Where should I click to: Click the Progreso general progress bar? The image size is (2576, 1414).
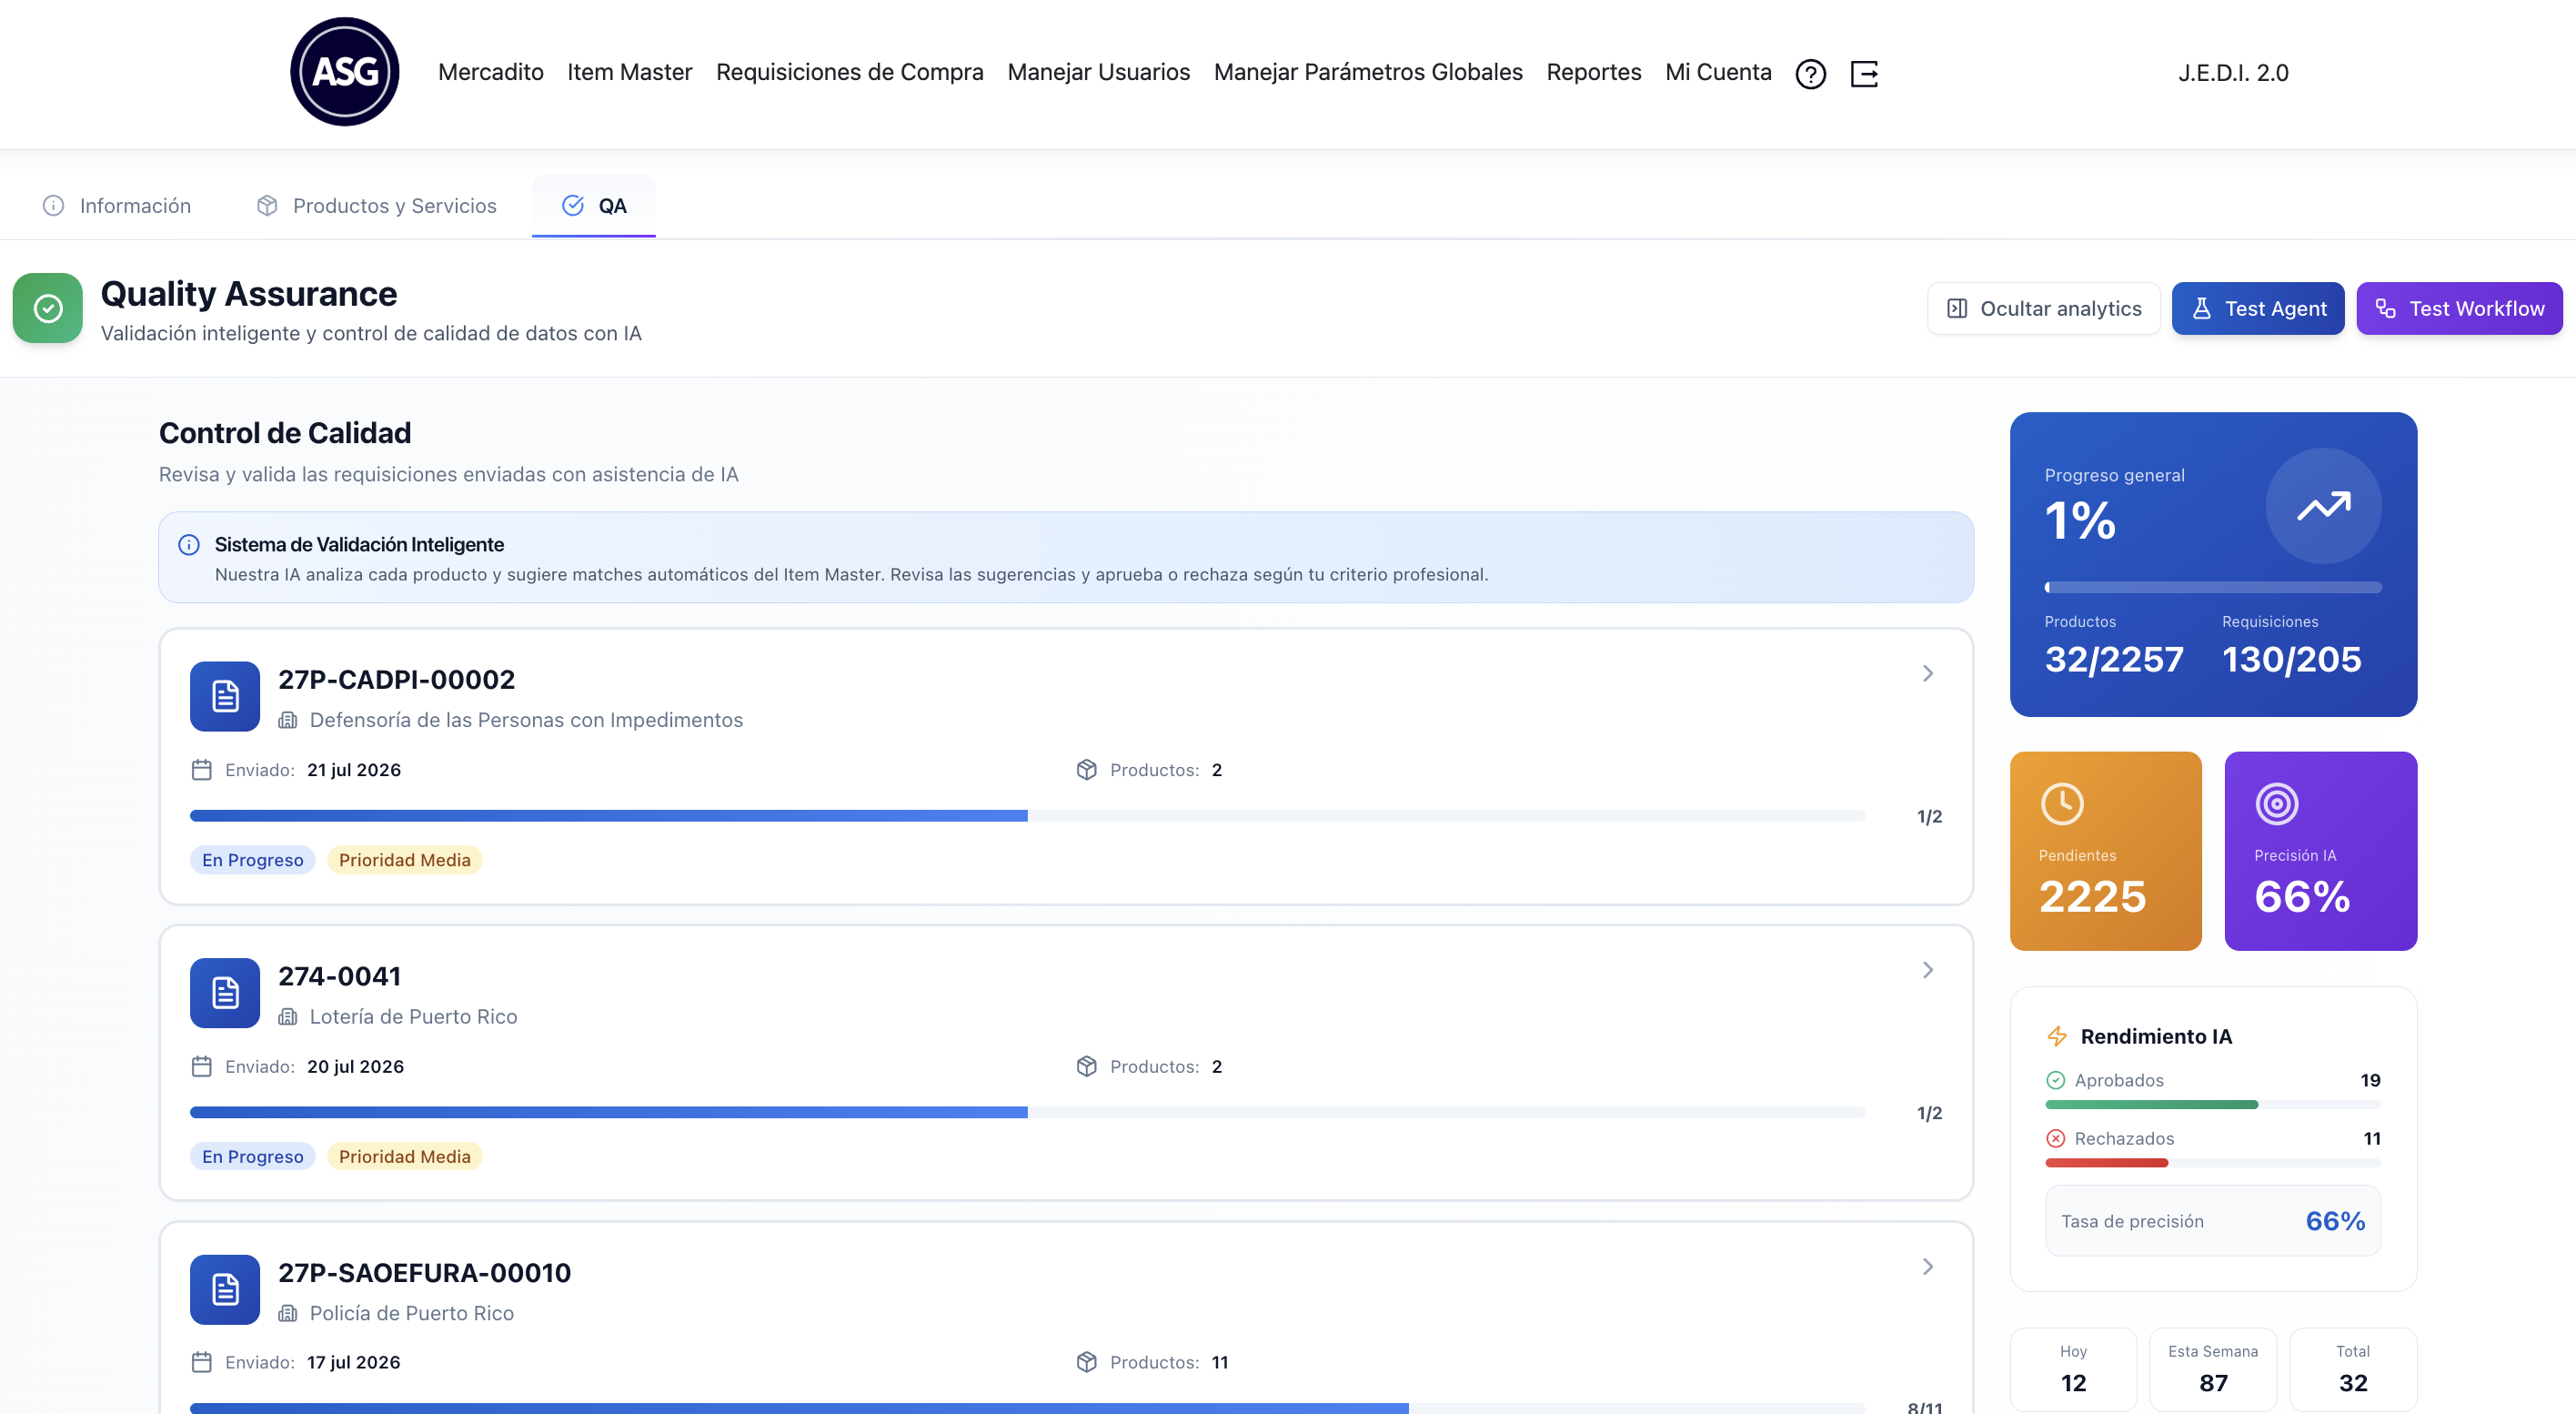coord(2213,588)
